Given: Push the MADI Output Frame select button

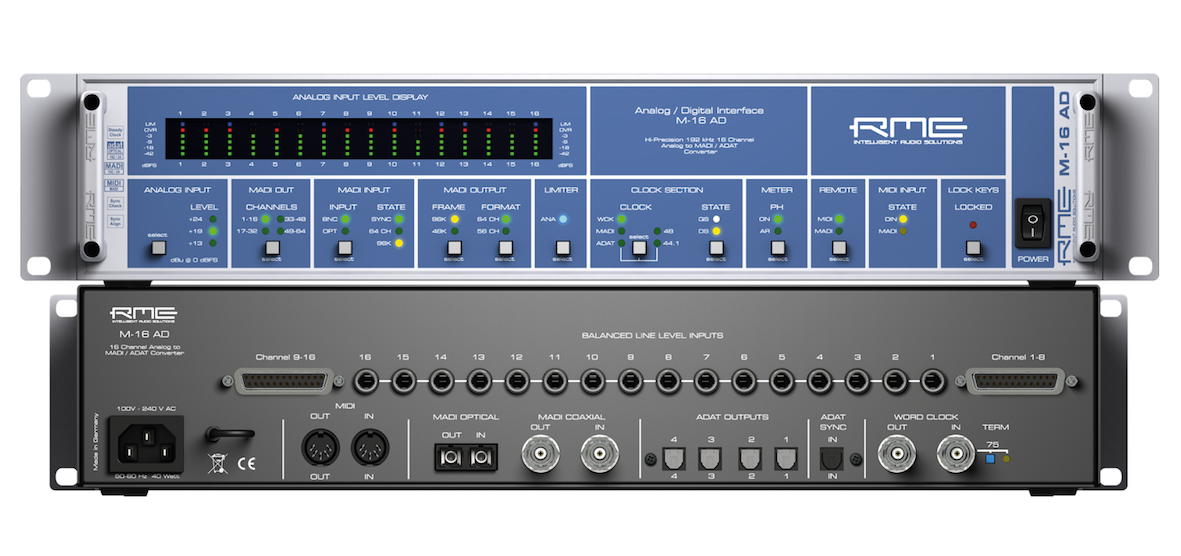Looking at the screenshot, I should pos(453,247).
